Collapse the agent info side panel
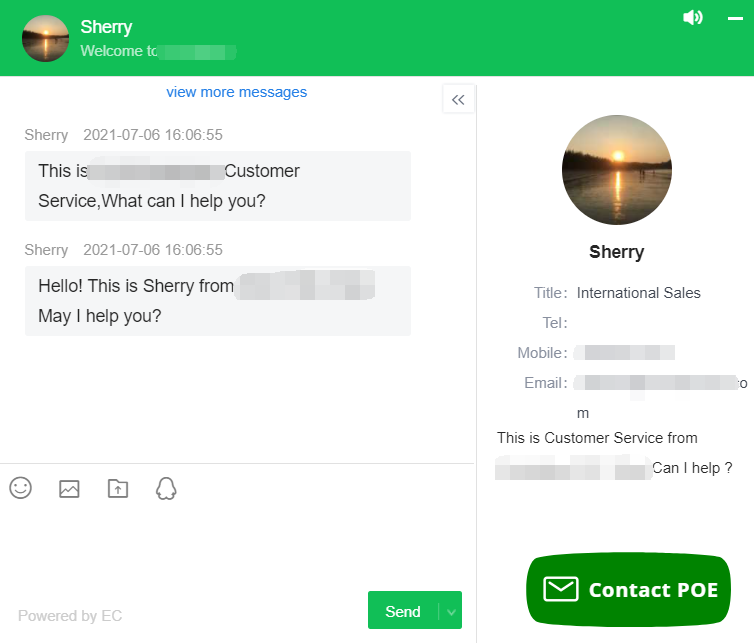Image resolution: width=754 pixels, height=643 pixels. point(458,99)
